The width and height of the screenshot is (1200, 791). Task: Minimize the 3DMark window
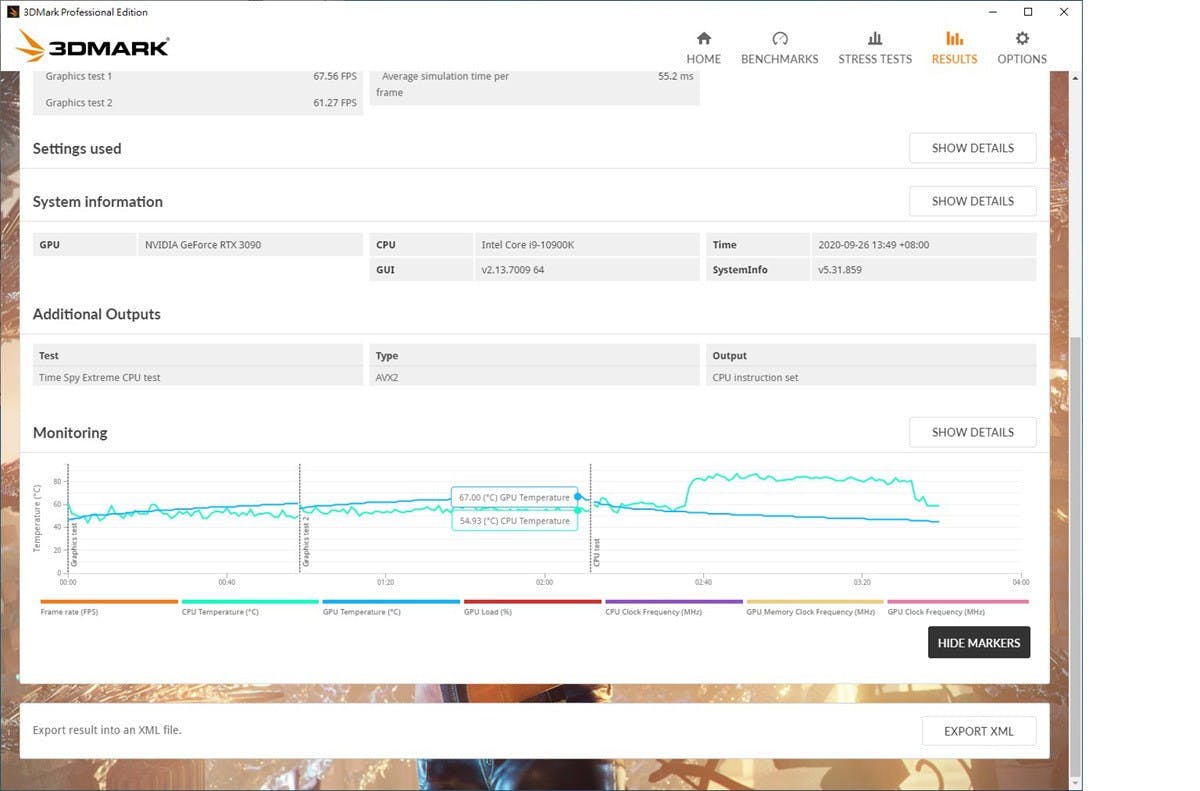993,12
